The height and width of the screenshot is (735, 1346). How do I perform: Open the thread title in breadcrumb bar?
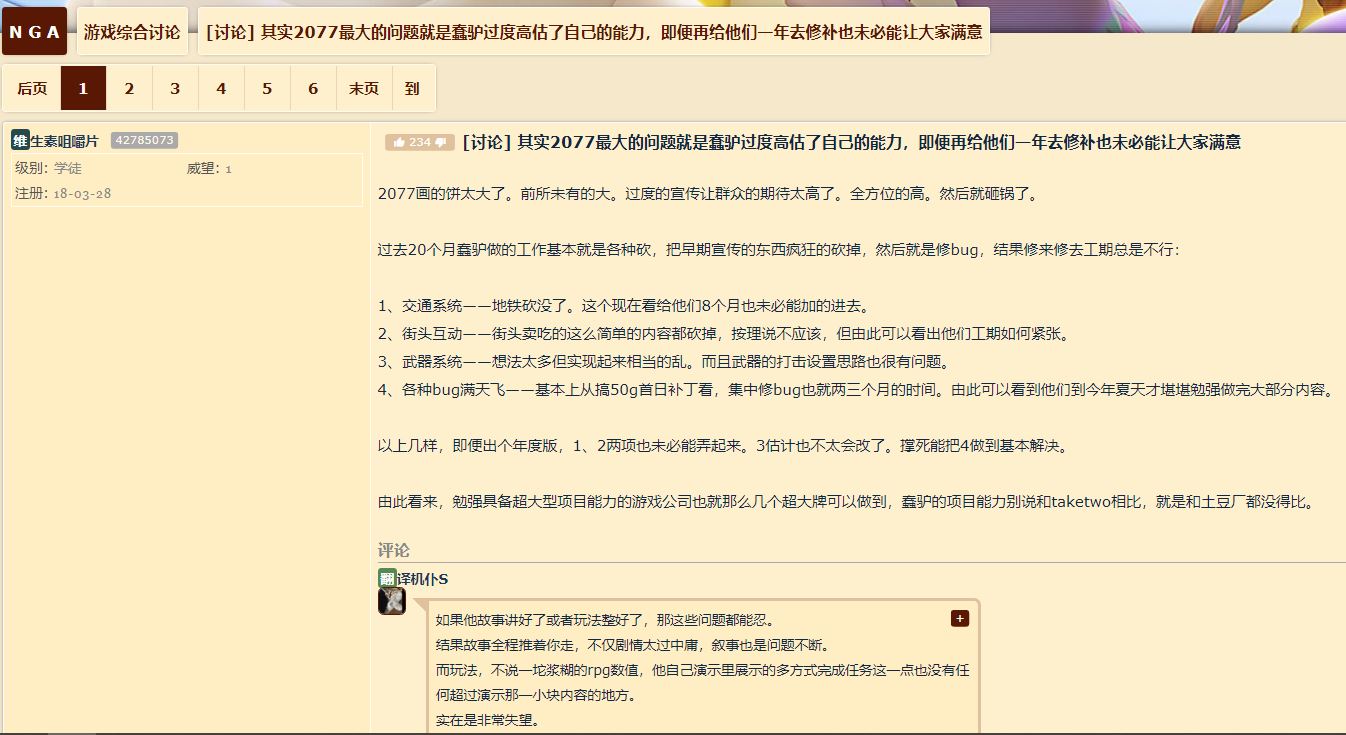[594, 32]
